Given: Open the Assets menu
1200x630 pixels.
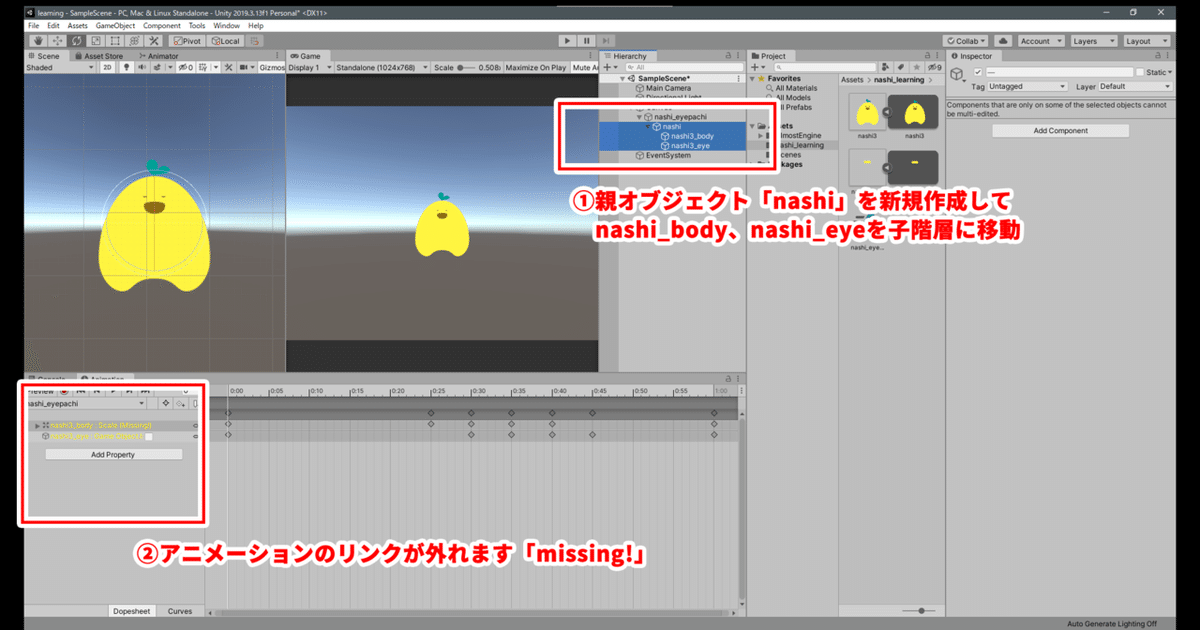Looking at the screenshot, I should (77, 25).
